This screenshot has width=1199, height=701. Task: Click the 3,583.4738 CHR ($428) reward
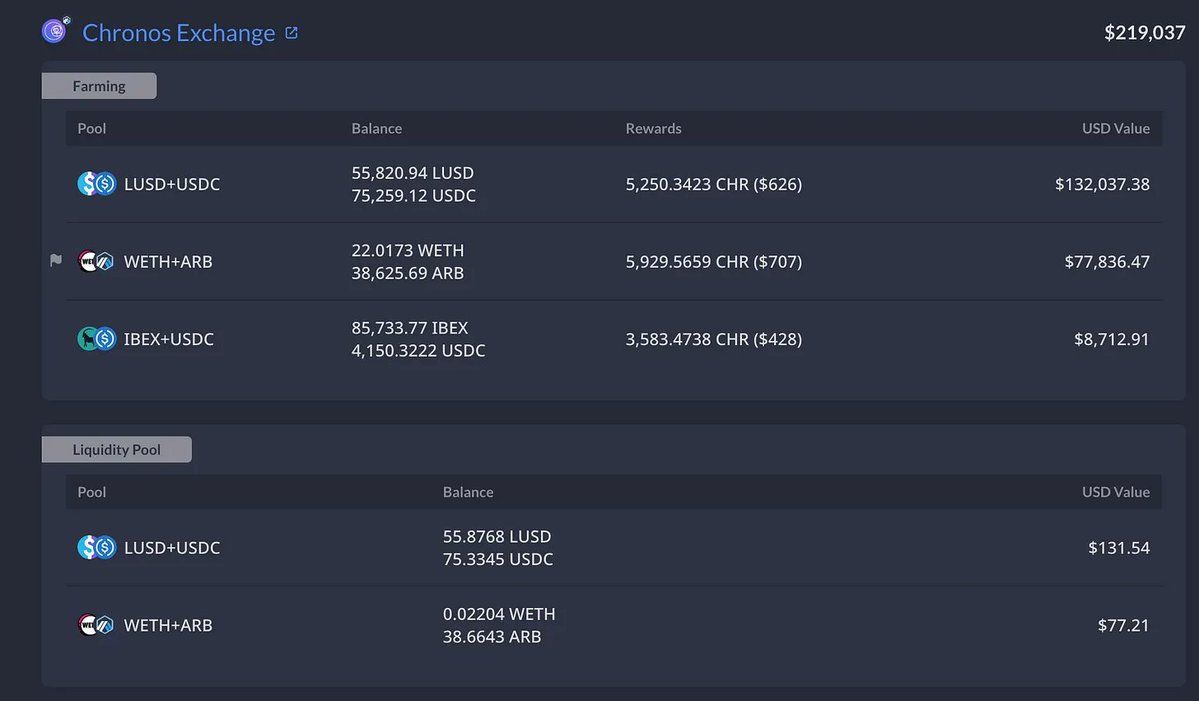tap(714, 339)
